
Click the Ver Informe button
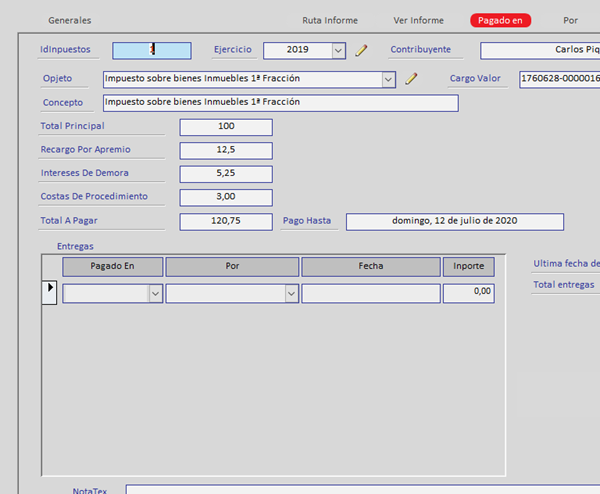[418, 20]
